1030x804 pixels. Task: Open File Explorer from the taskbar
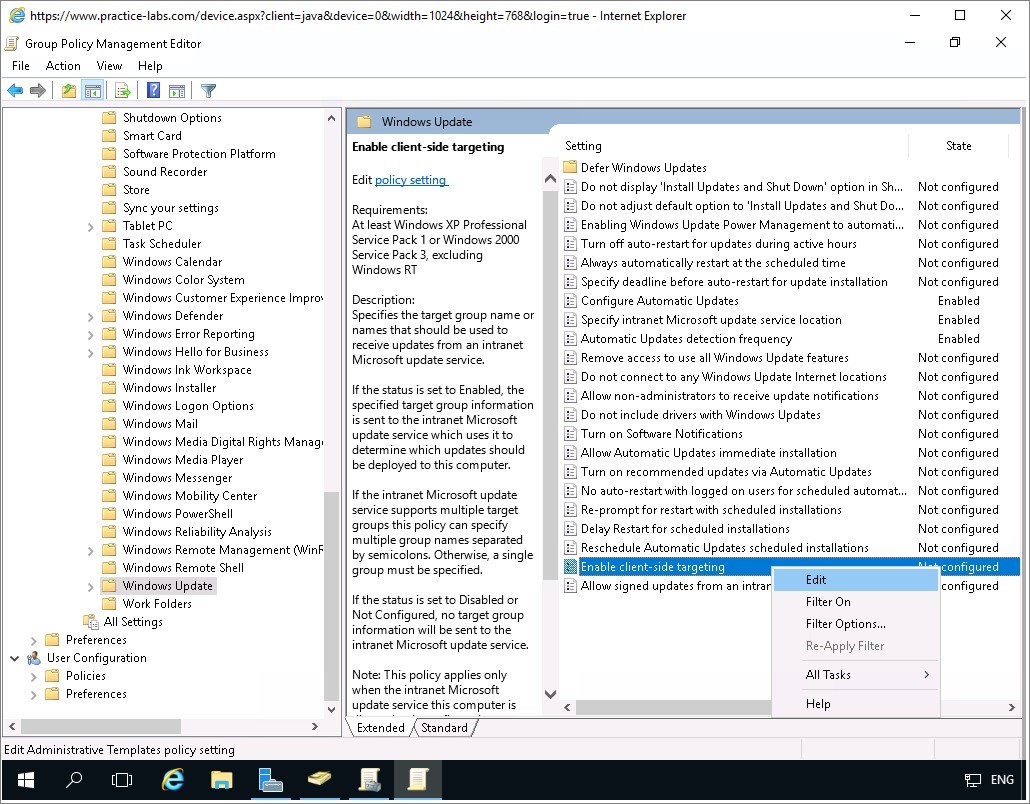[x=221, y=780]
